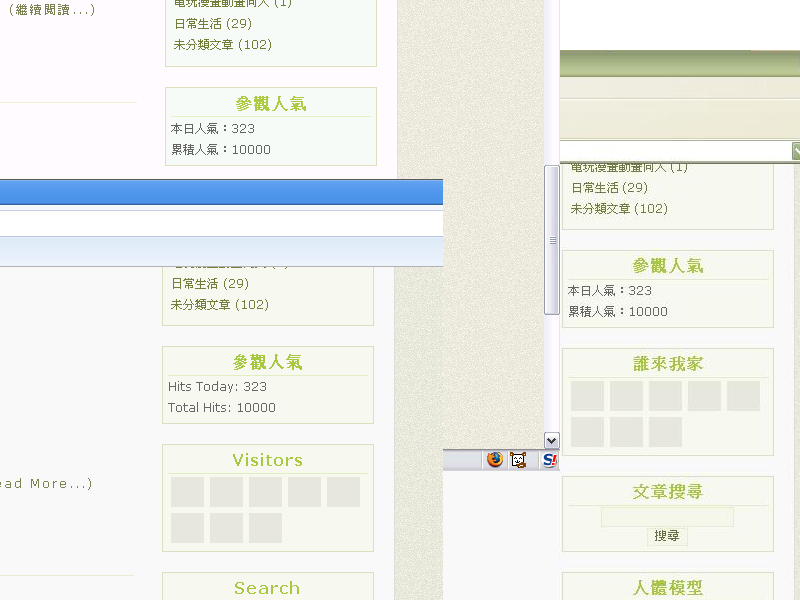Open 日常生活 (29) above the 誰來我家 panel

point(609,188)
